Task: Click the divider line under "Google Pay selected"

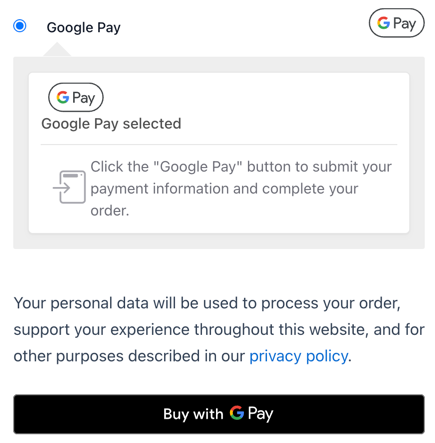Action: [219, 145]
